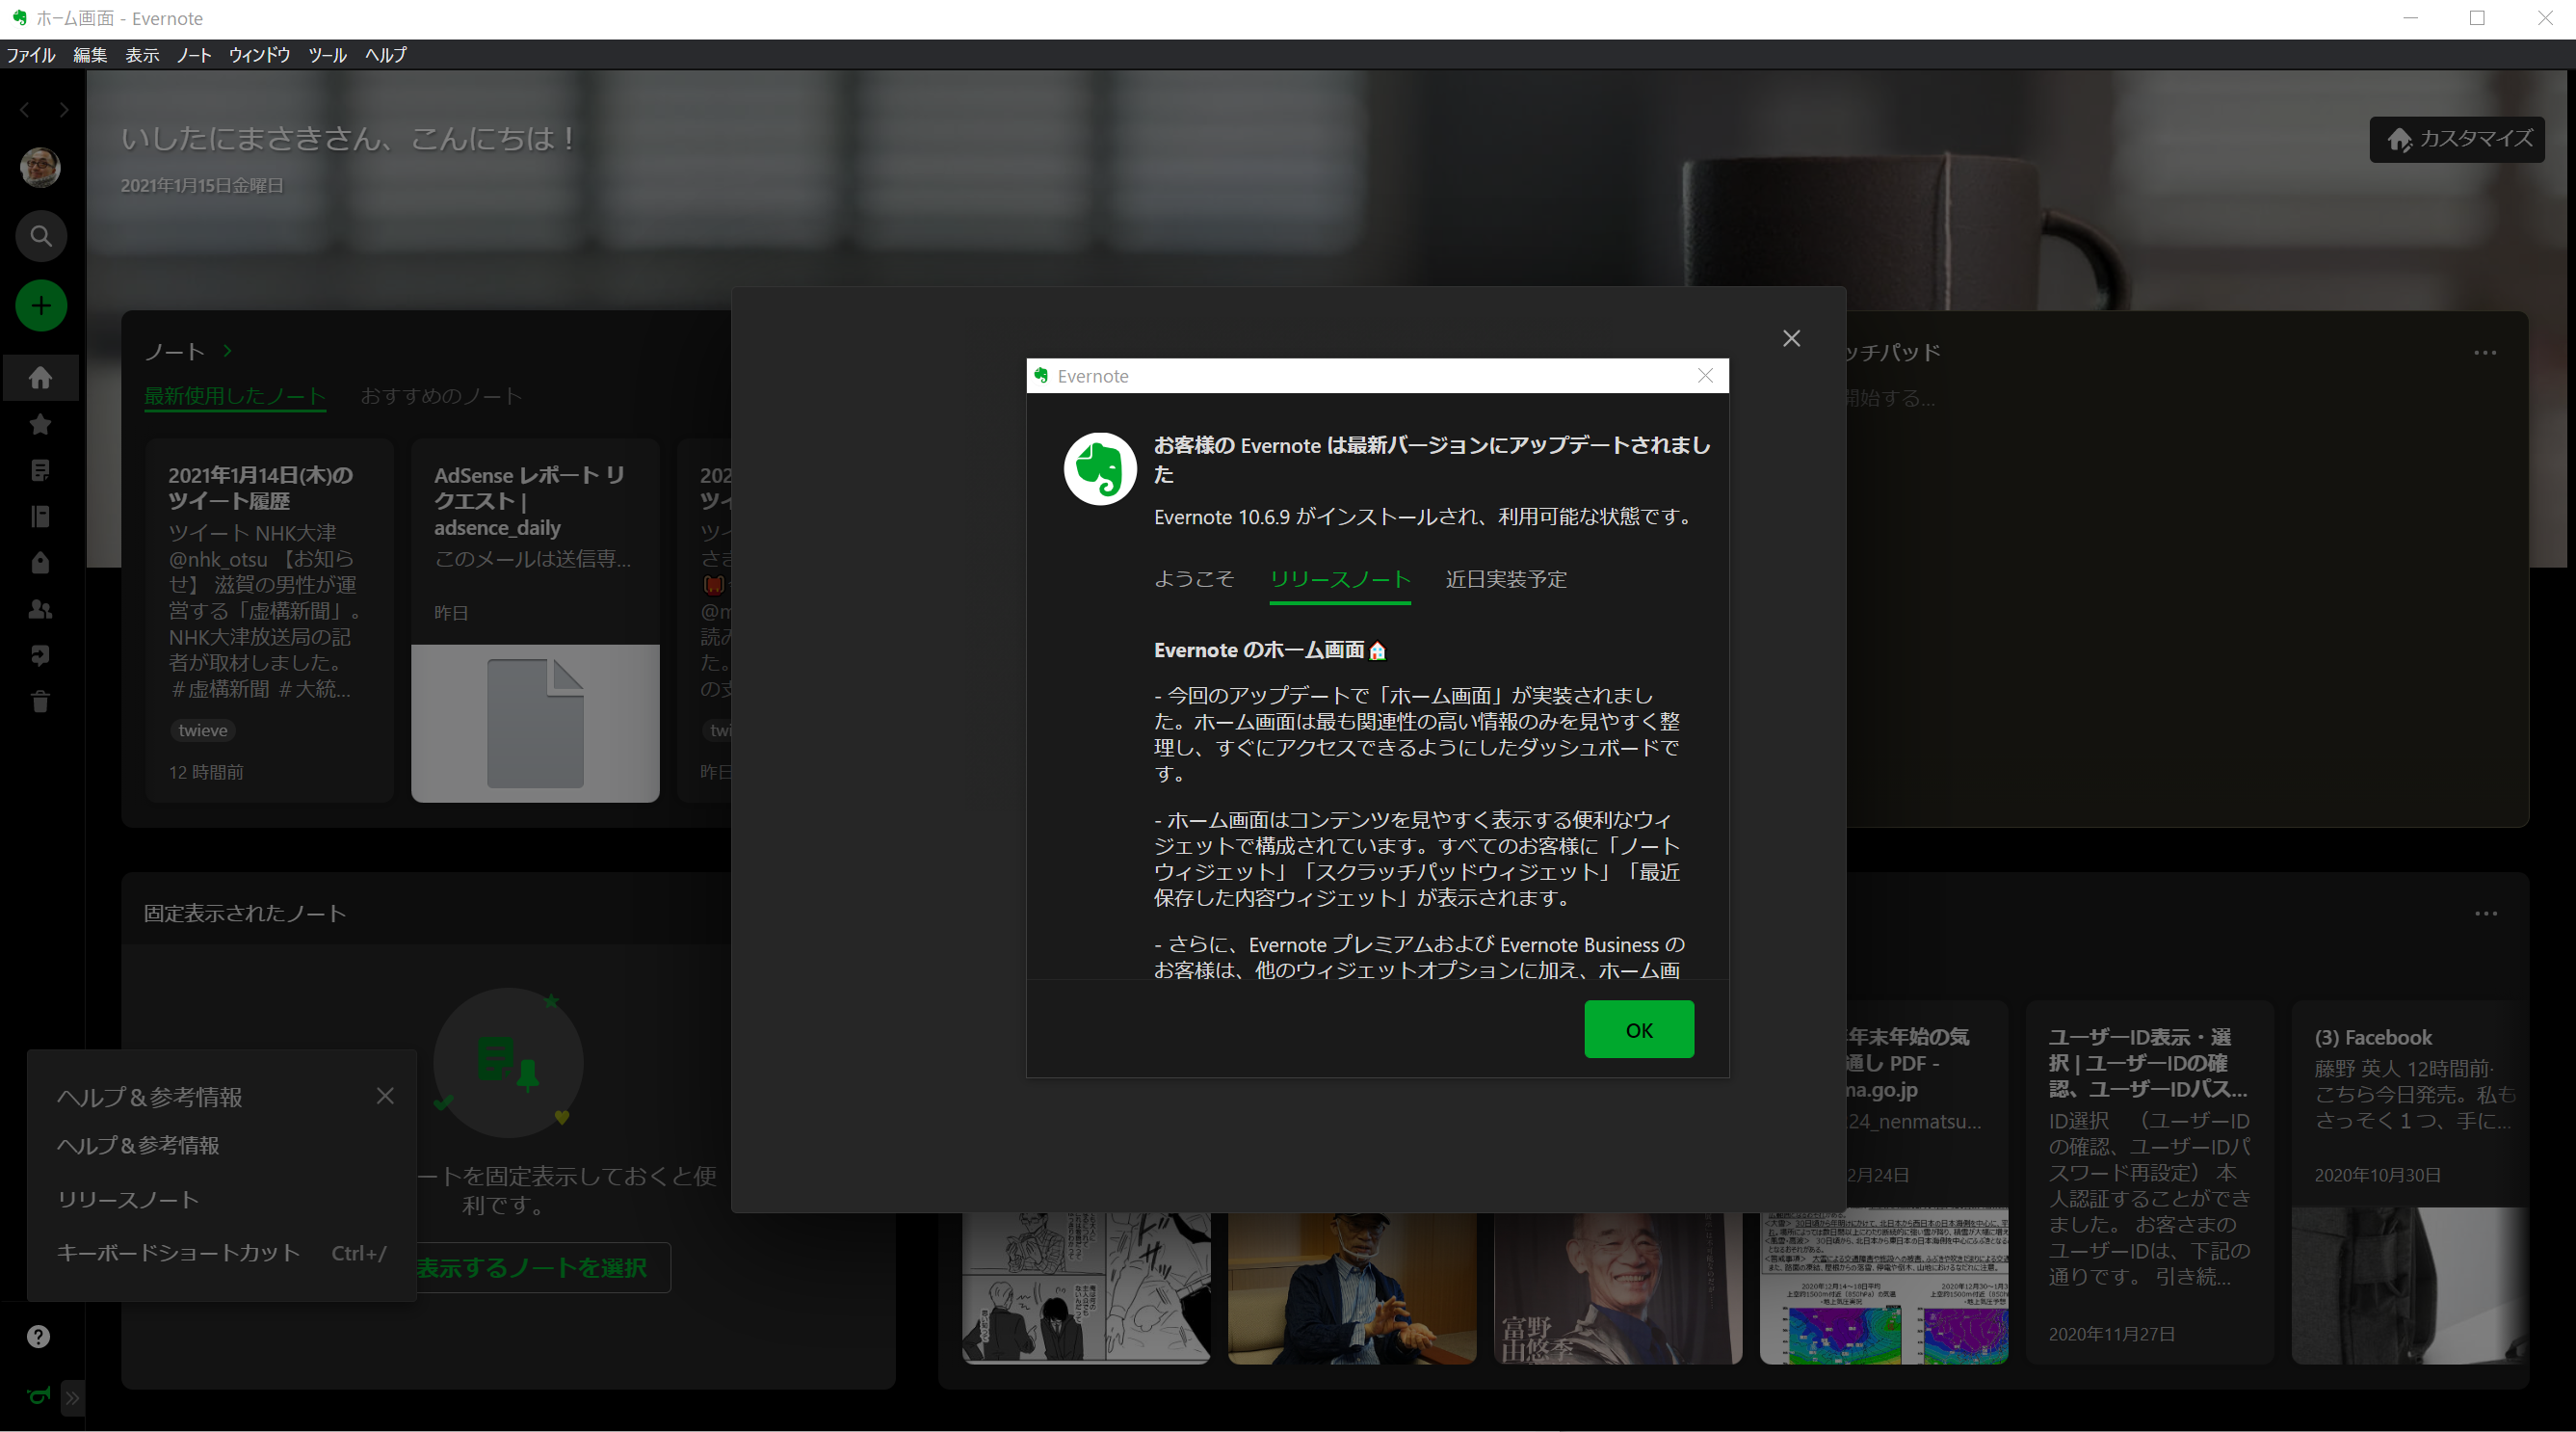Open the scratch pad widget options menu
Image resolution: width=2576 pixels, height=1432 pixels.
(2485, 353)
